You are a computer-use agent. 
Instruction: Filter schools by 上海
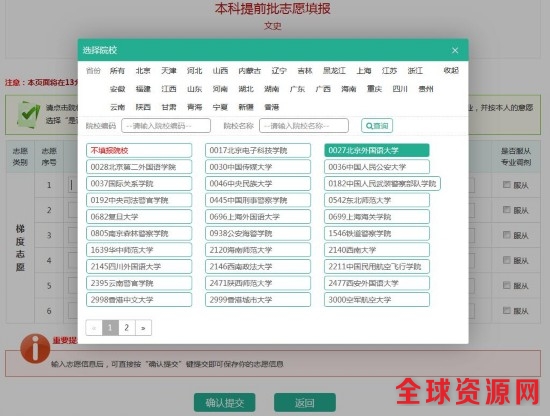tap(364, 71)
